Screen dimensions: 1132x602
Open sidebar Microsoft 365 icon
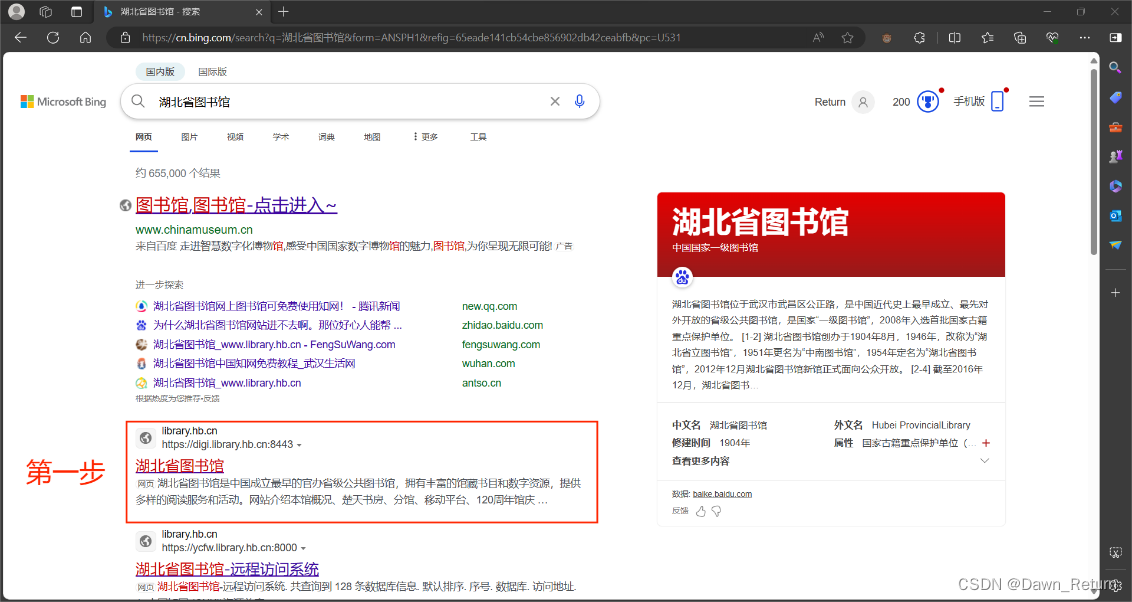pyautogui.click(x=1115, y=186)
